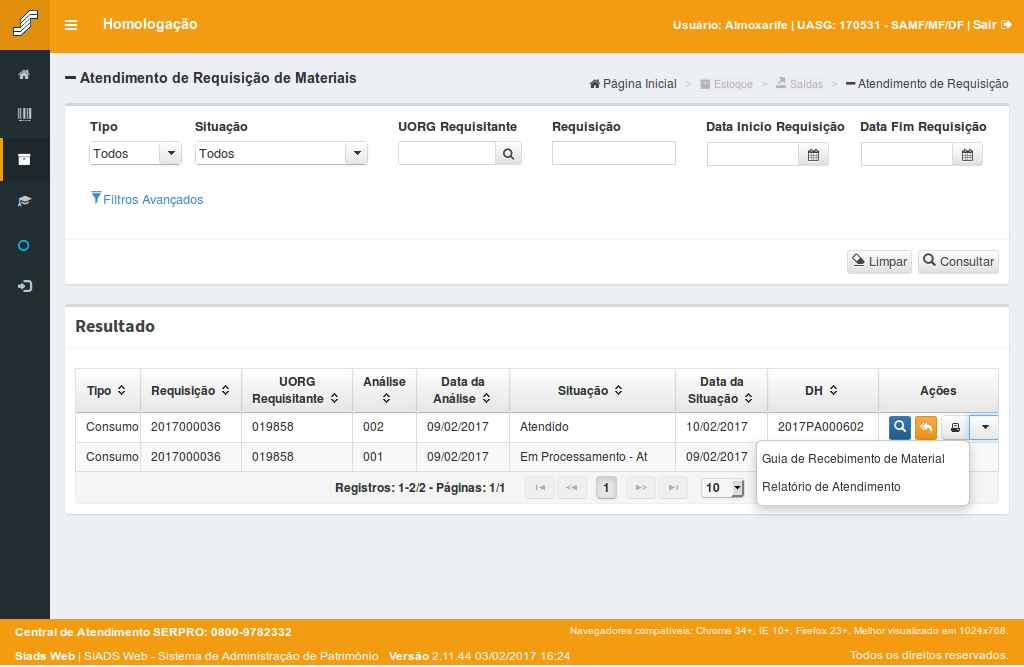Image resolution: width=1024 pixels, height=667 pixels.
Task: Select Em Processamento - At cell
Action: coord(592,457)
